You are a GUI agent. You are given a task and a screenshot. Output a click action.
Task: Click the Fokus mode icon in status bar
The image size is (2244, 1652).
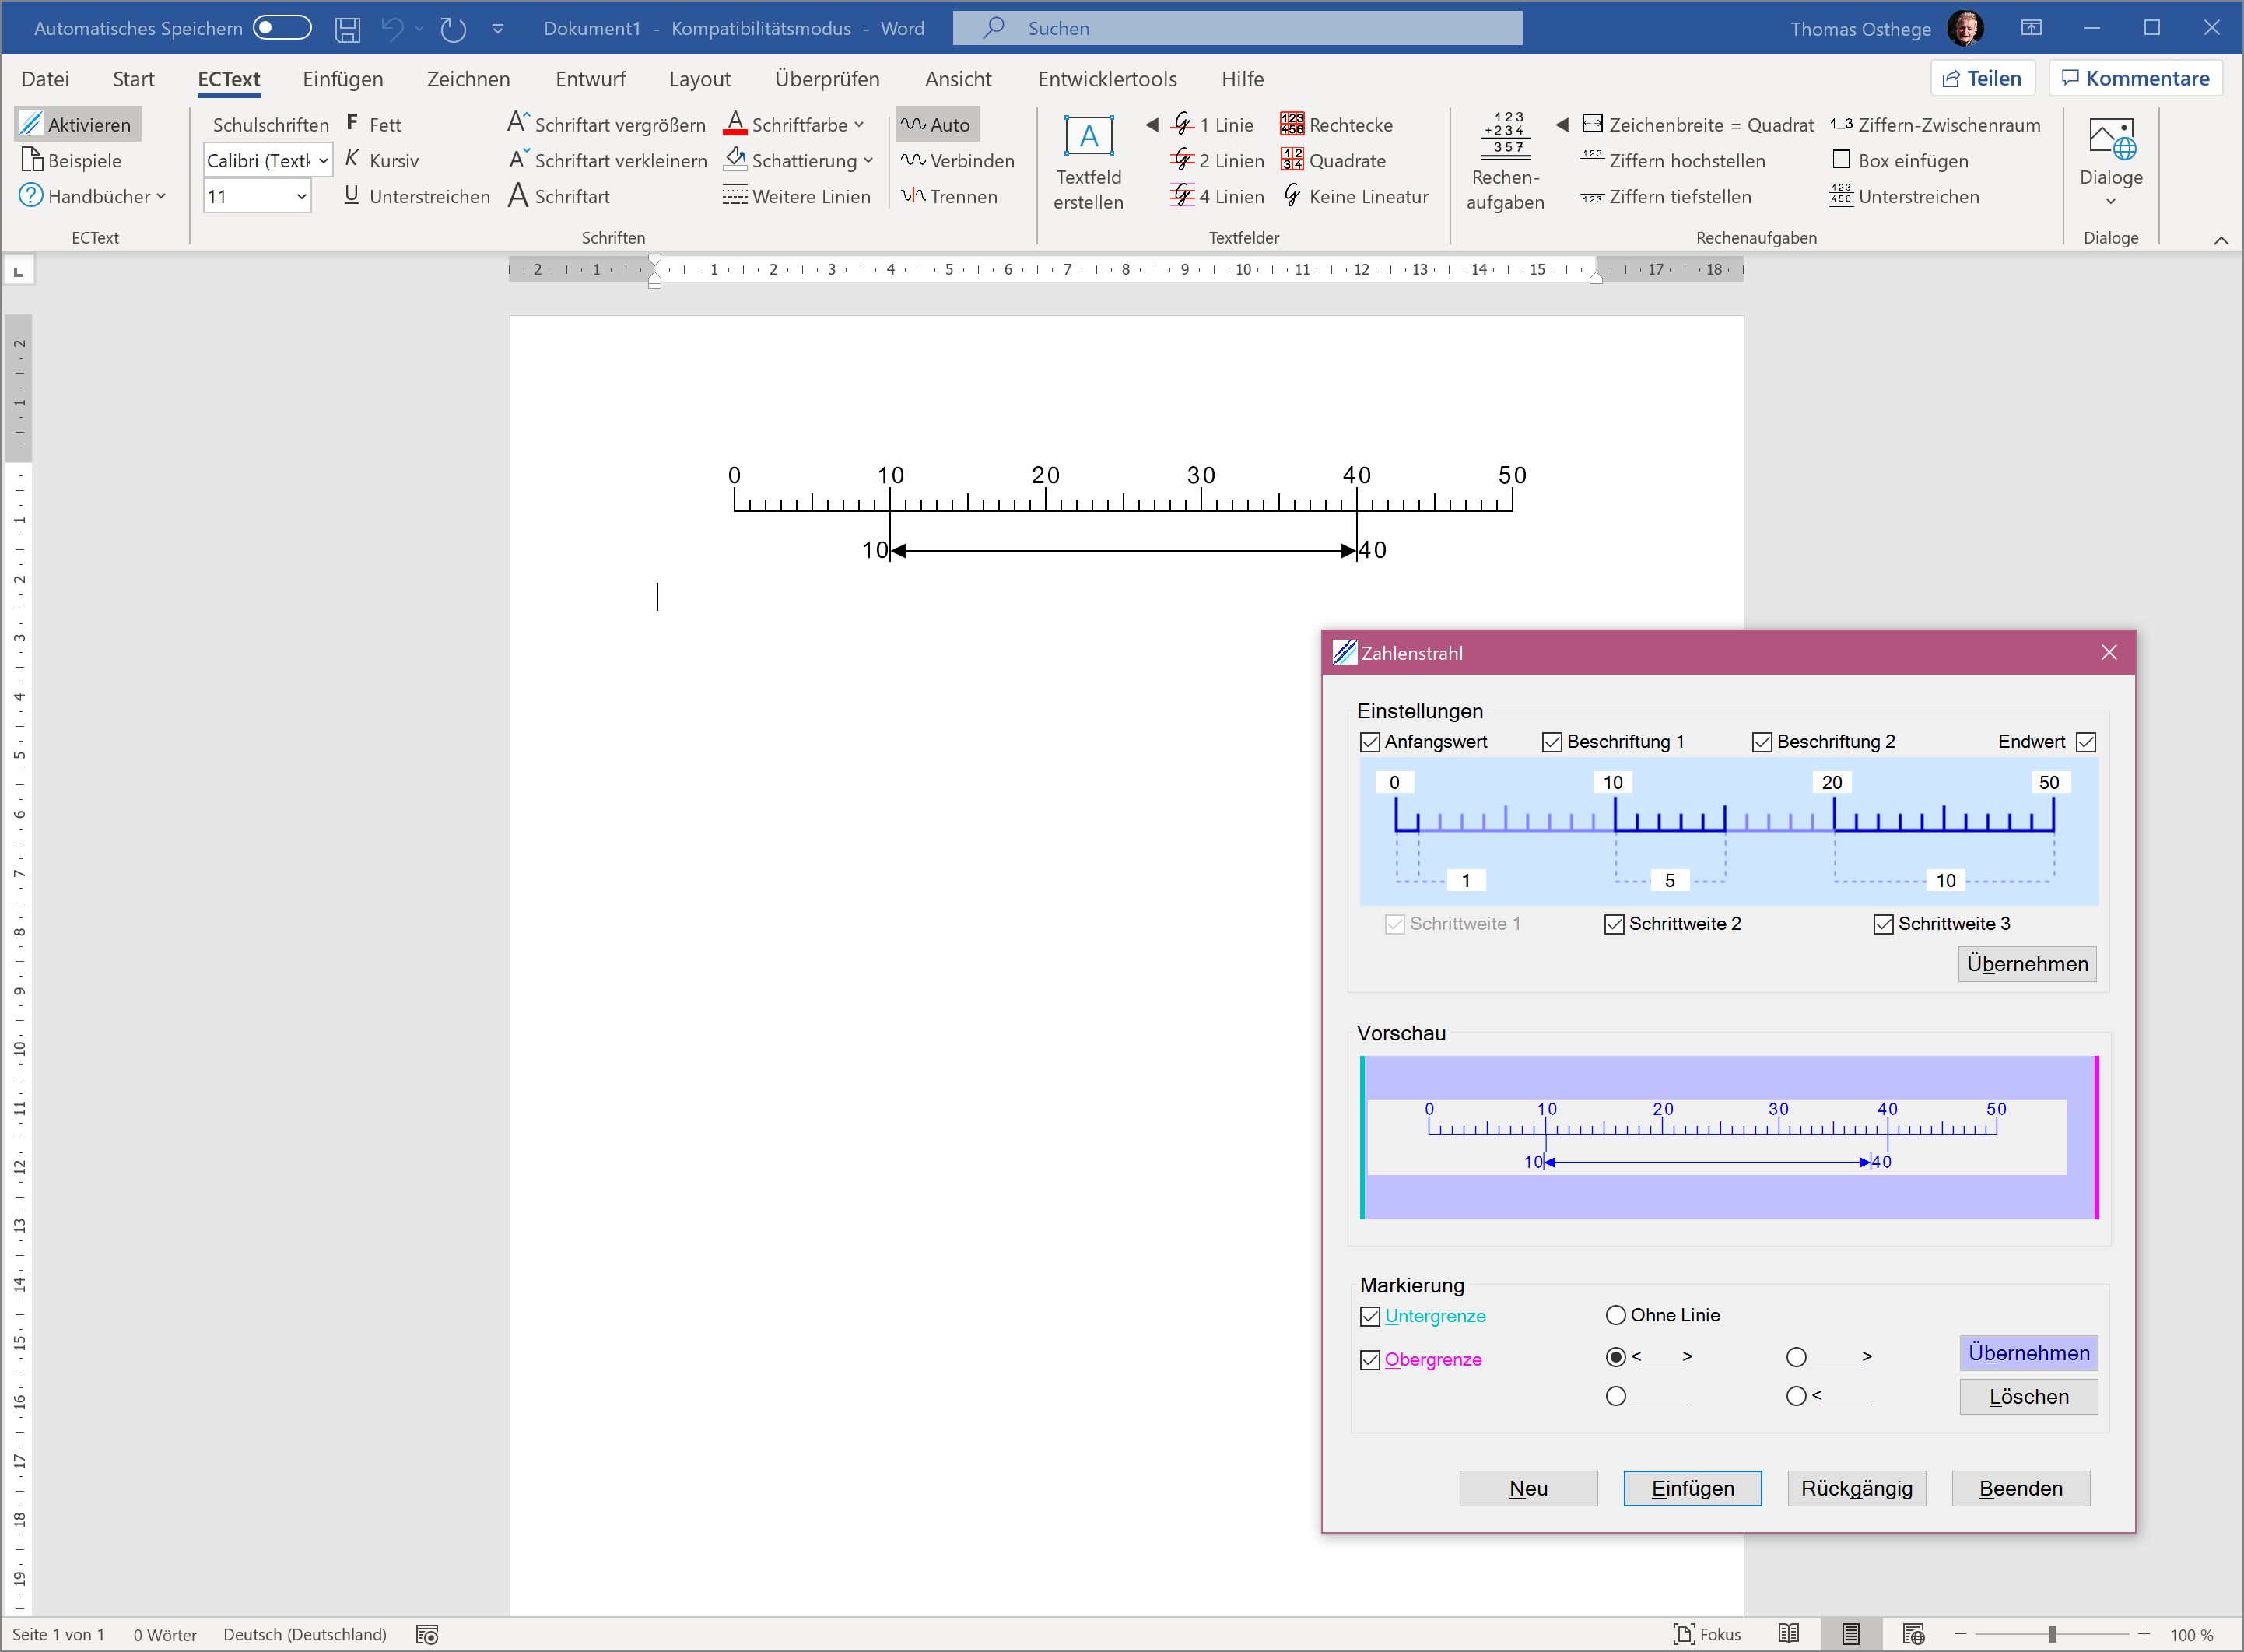[1684, 1634]
